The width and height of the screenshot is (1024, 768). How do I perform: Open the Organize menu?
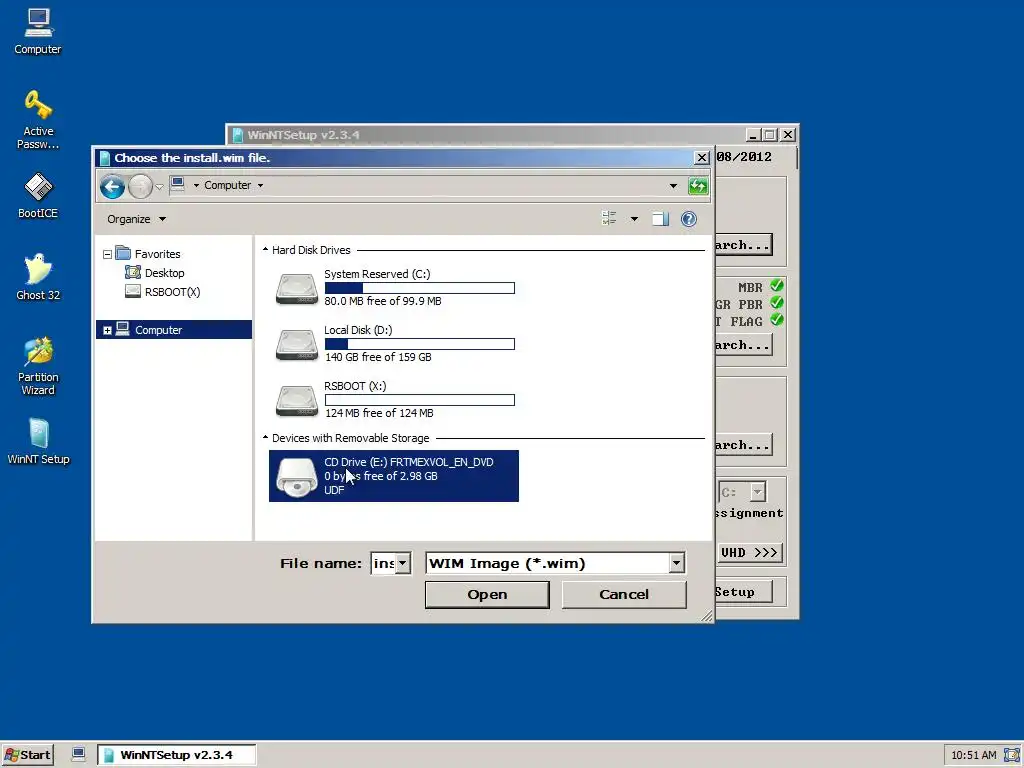coord(136,219)
